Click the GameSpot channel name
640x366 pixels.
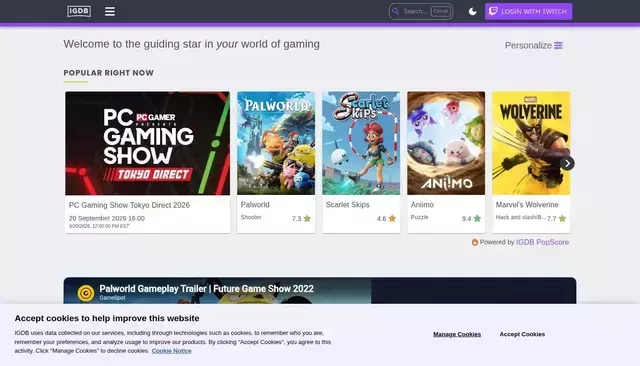point(112,298)
